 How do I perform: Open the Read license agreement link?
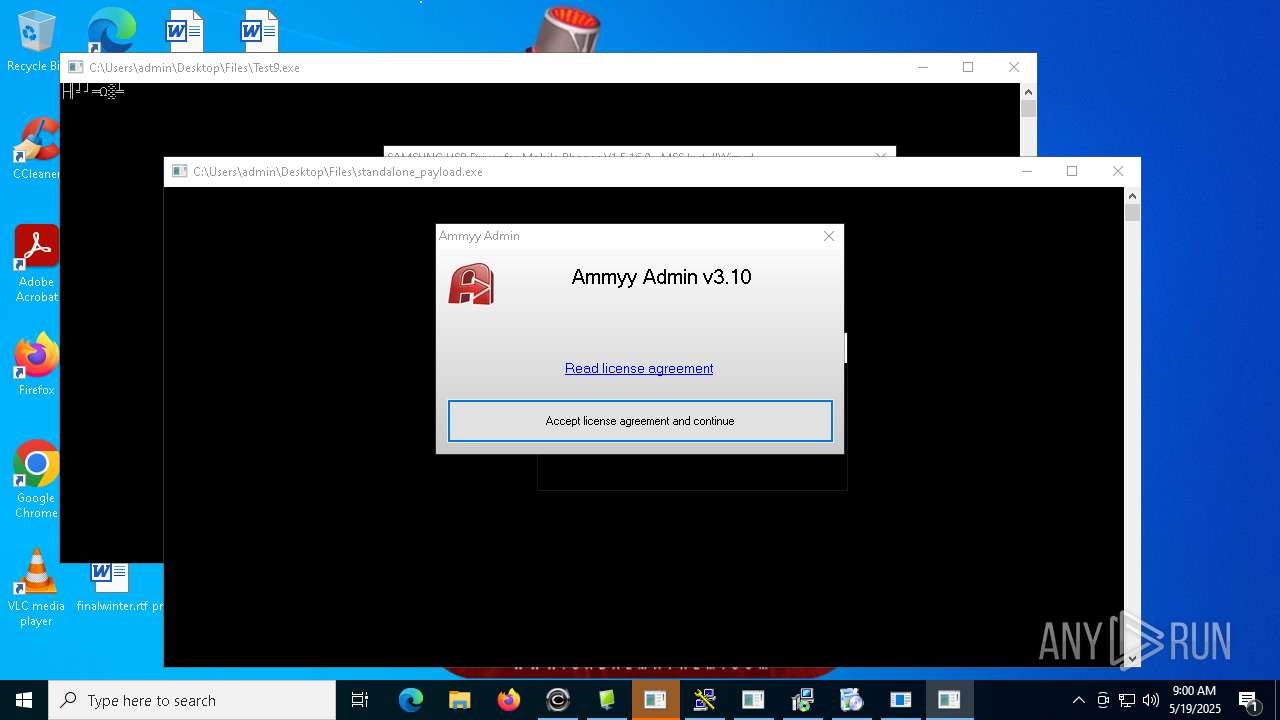639,368
